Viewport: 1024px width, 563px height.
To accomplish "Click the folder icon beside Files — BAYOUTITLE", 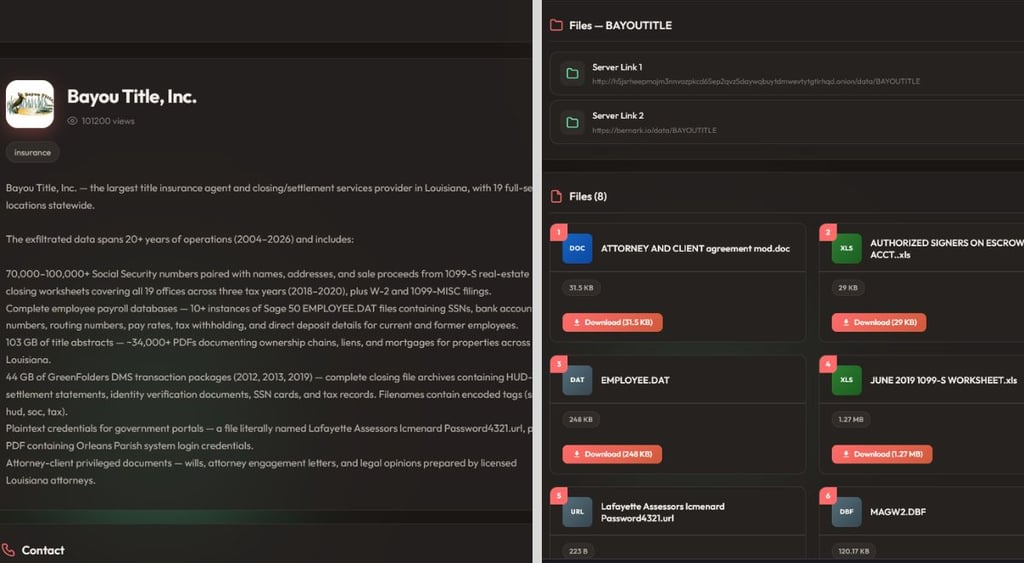I will click(x=556, y=25).
